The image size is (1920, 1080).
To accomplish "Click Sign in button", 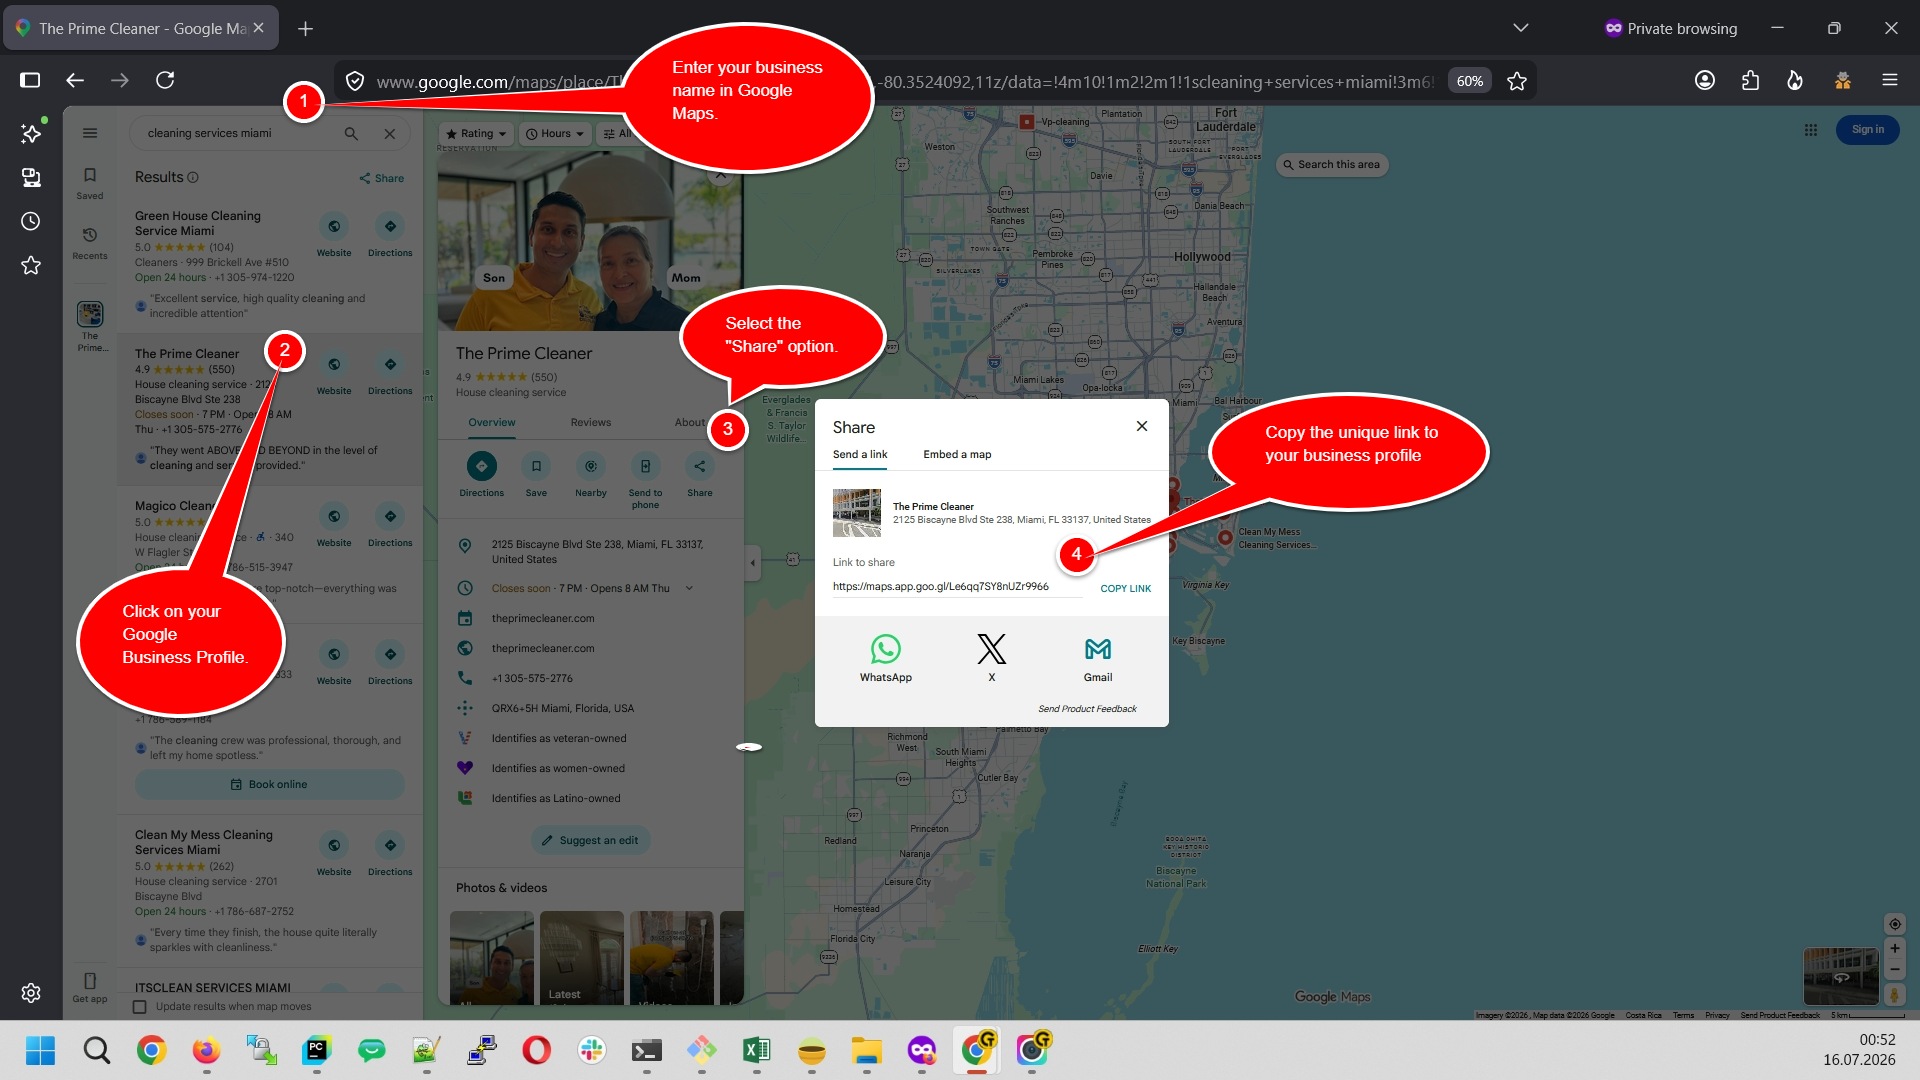I will [x=1867, y=130].
